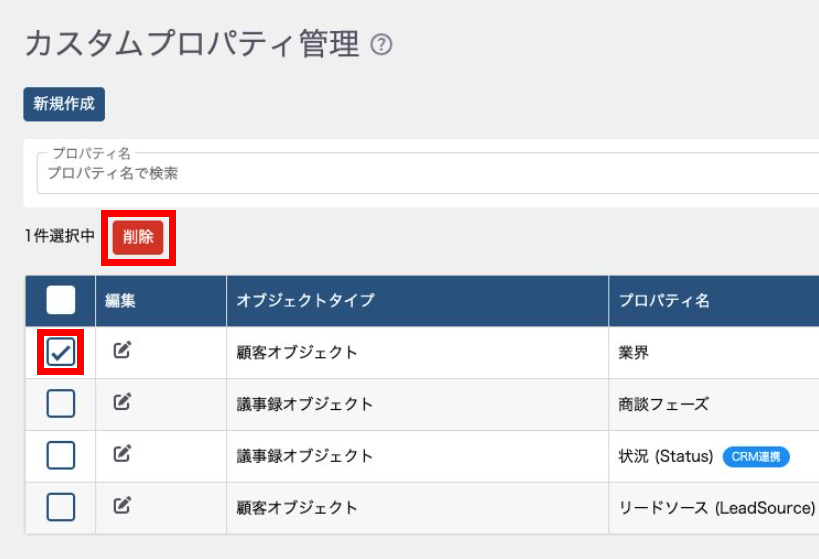Click the 状況 (Status) property name text
Image resolution: width=819 pixels, height=559 pixels.
666,457
